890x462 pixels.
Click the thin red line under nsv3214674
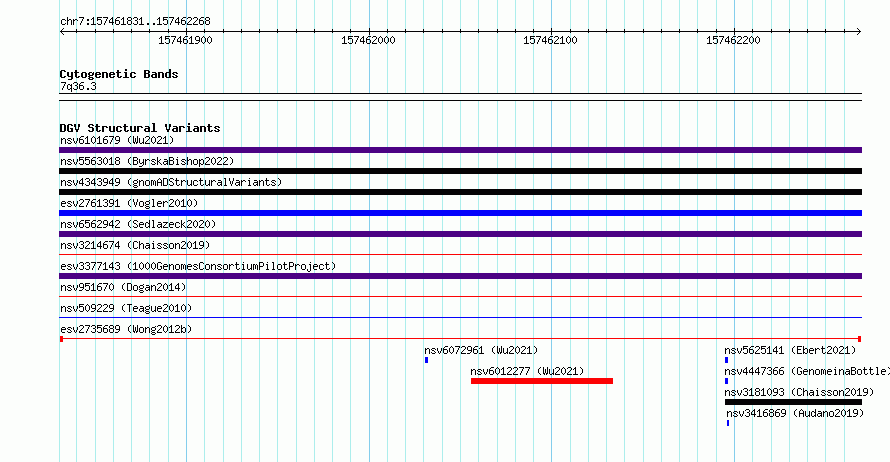(460, 254)
